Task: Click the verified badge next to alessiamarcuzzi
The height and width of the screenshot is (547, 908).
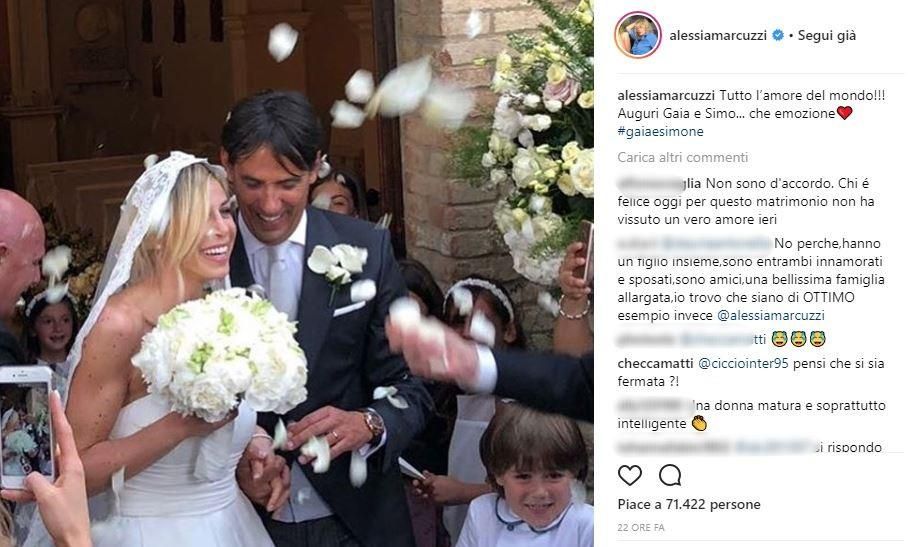Action: (x=778, y=35)
